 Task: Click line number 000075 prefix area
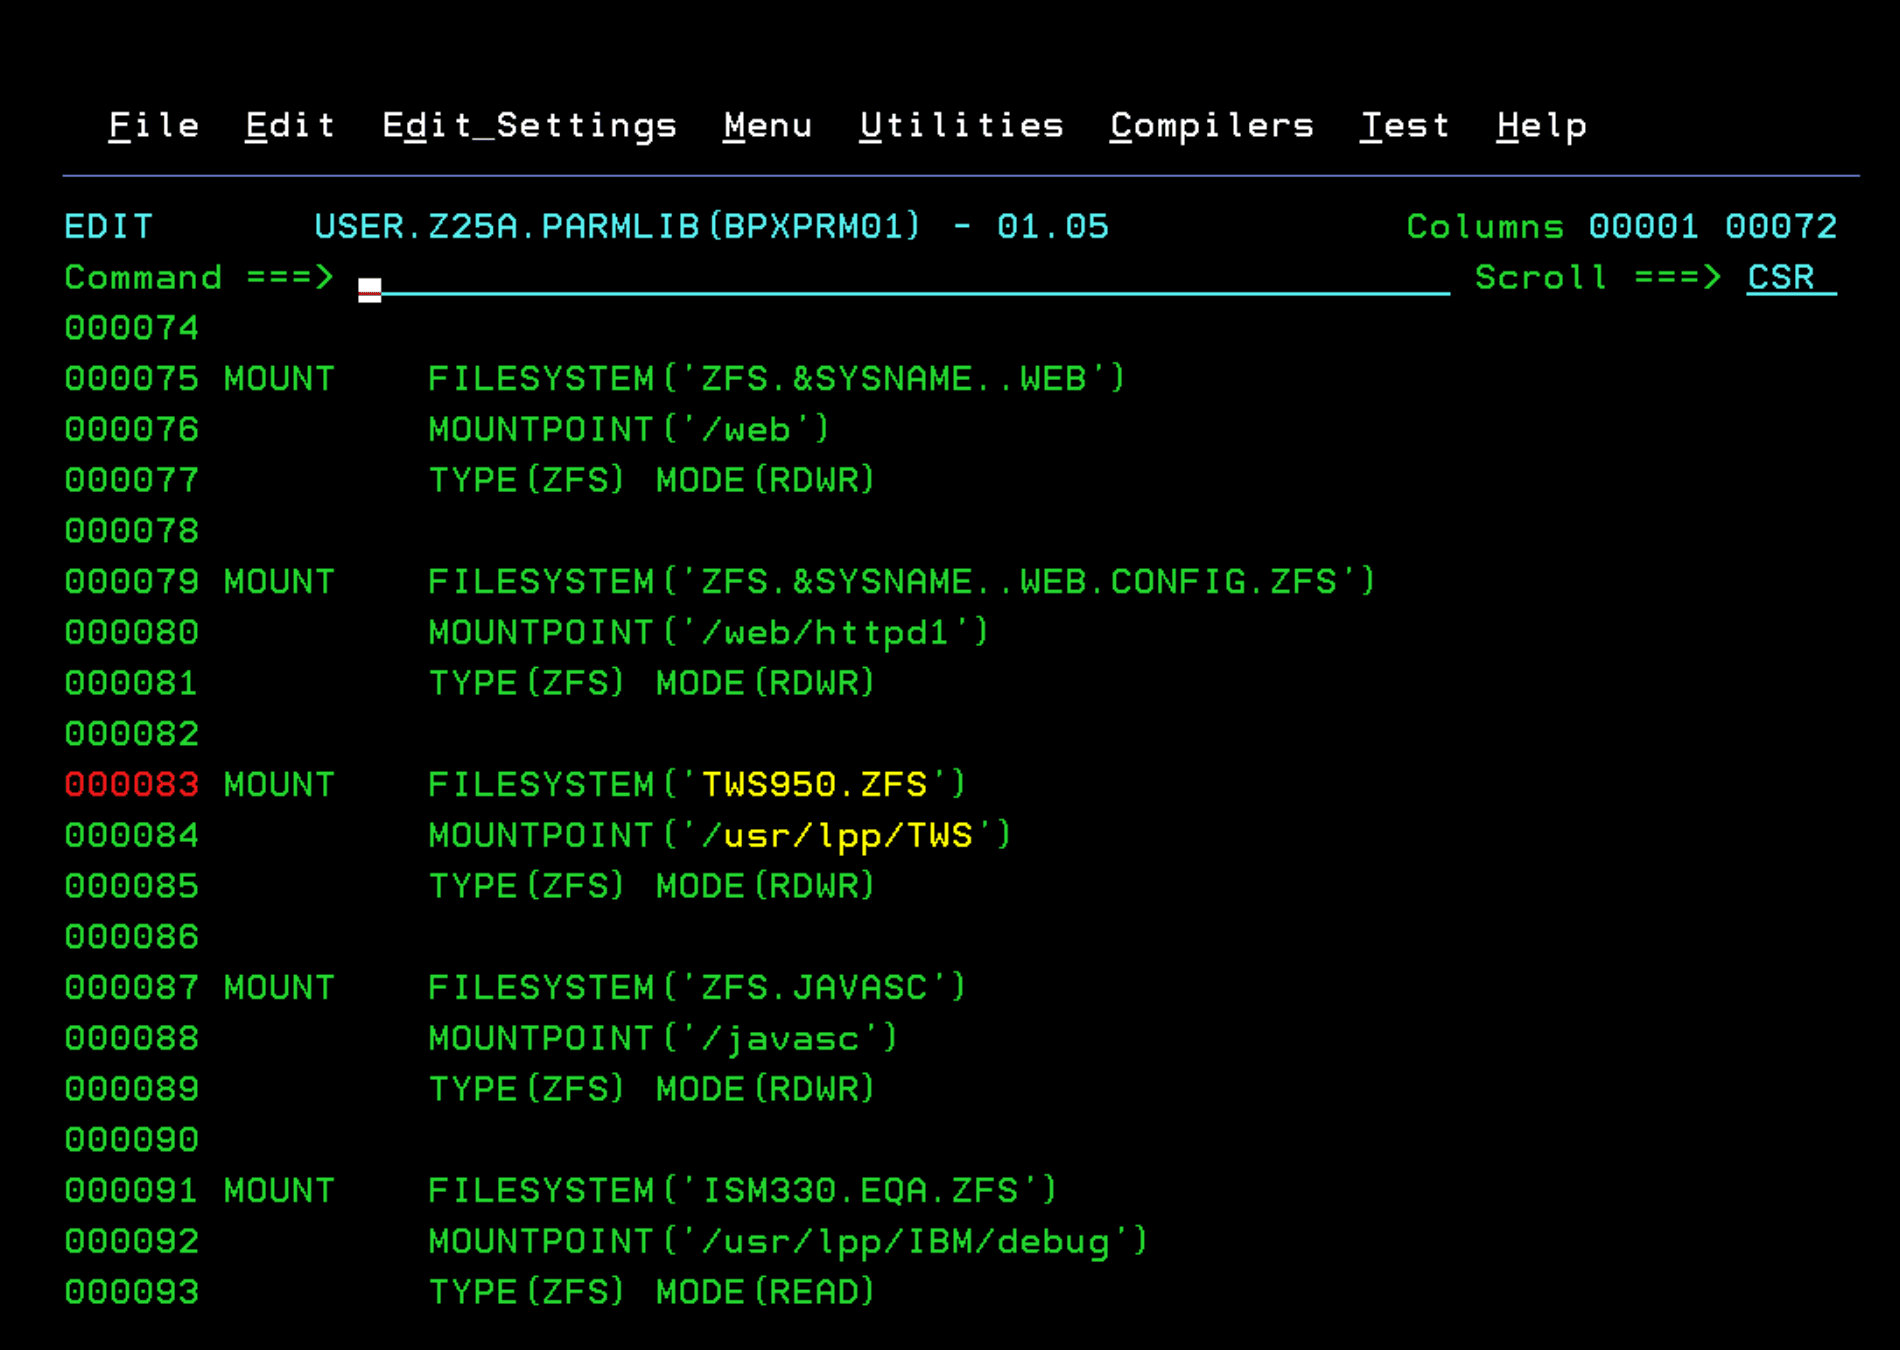(132, 379)
